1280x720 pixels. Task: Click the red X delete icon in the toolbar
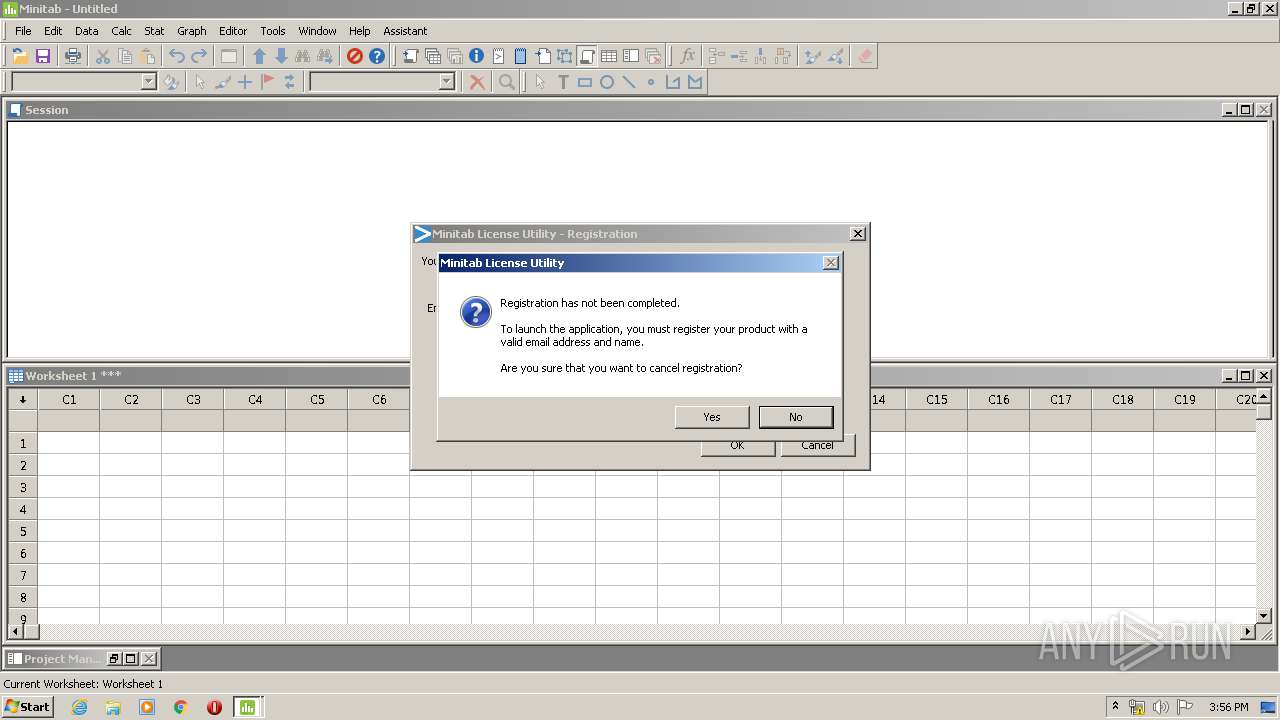(477, 82)
